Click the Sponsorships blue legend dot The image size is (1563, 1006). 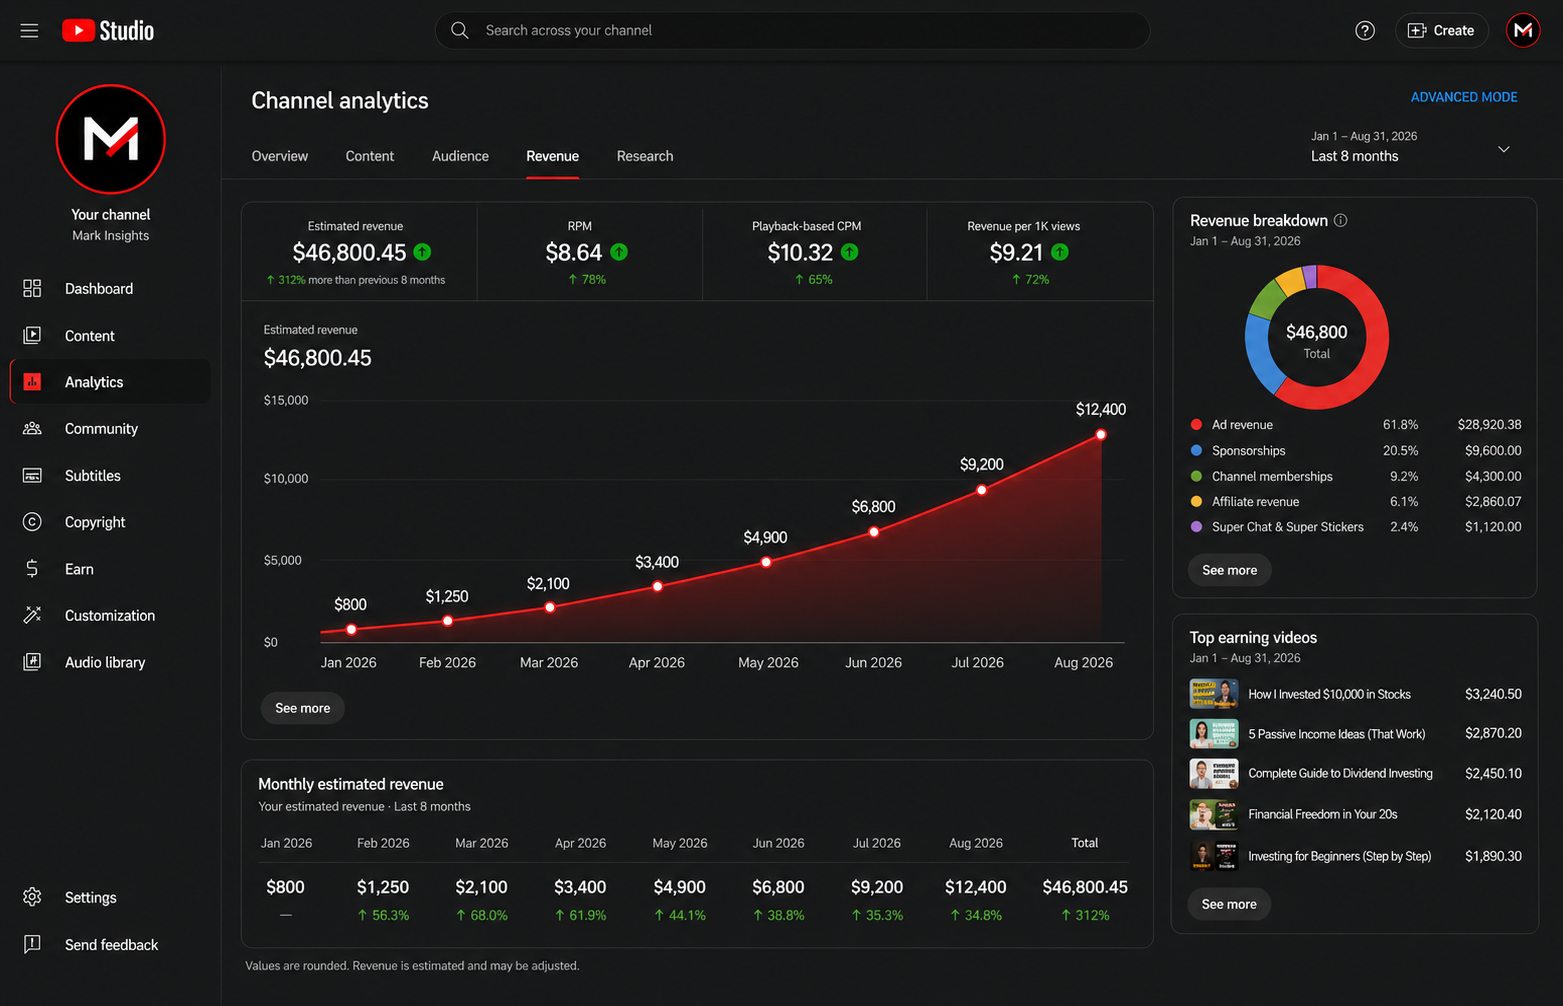point(1196,451)
